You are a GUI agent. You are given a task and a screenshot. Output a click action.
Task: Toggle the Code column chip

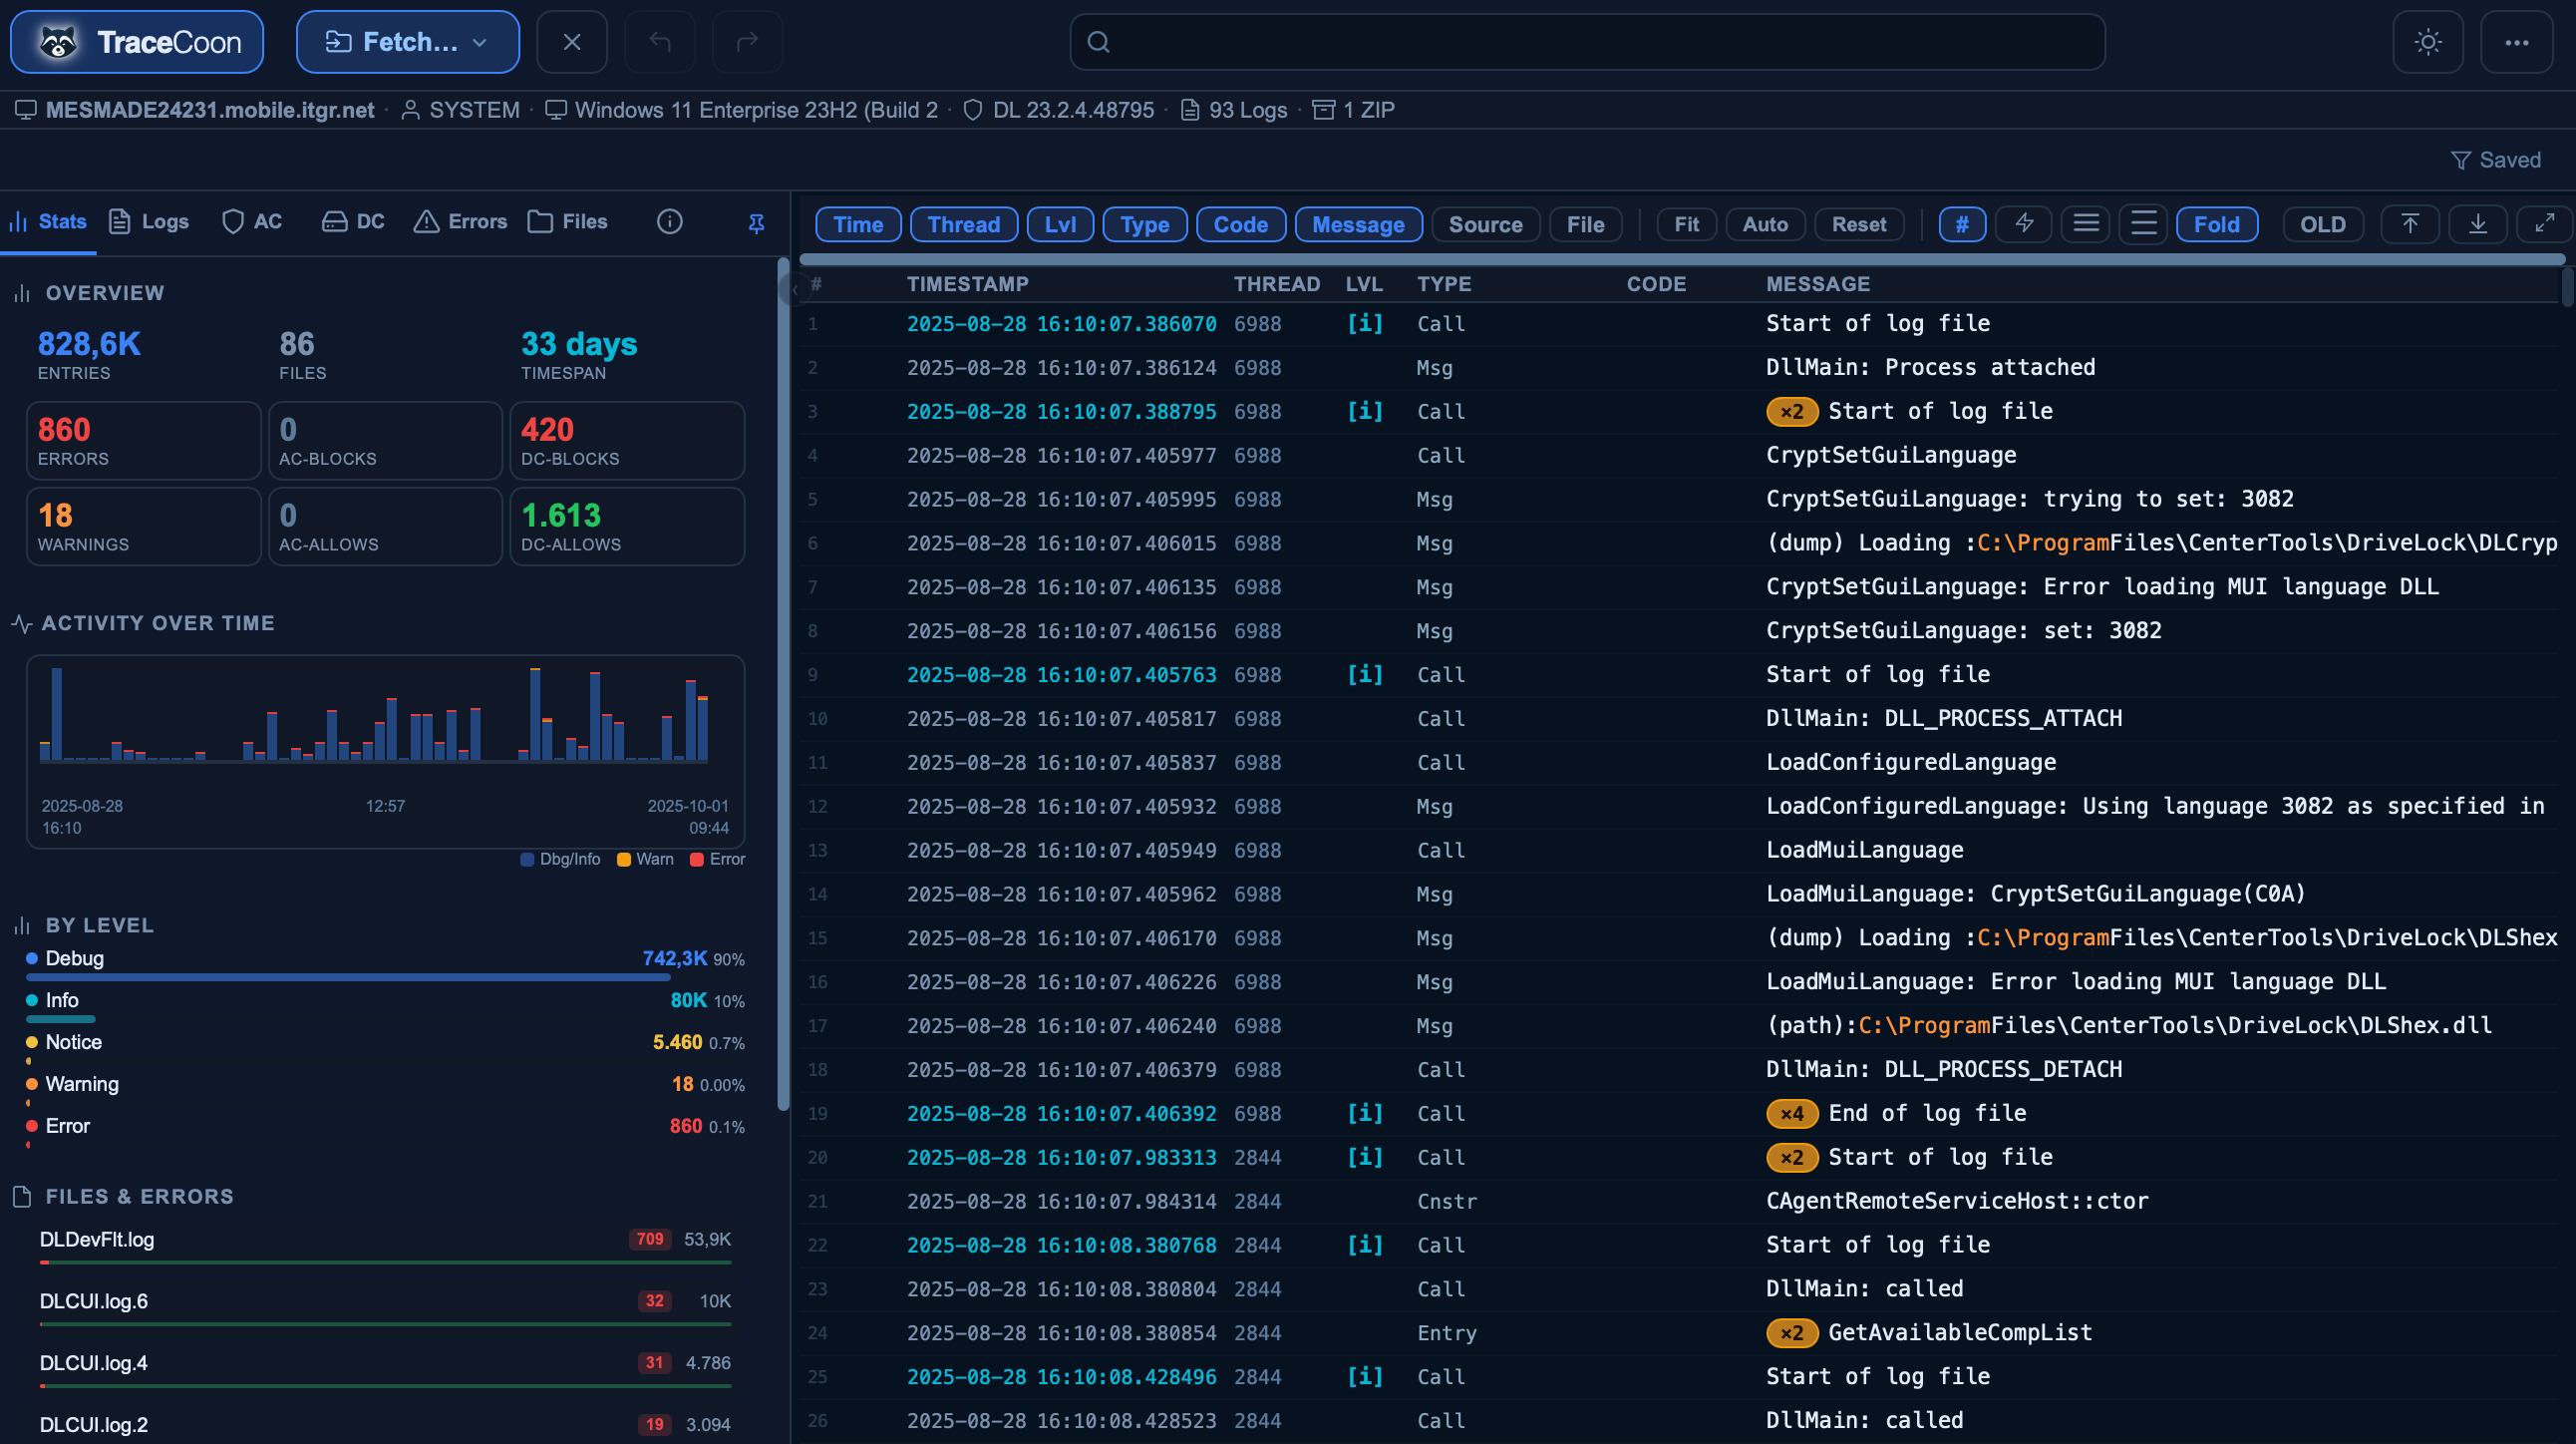pyautogui.click(x=1241, y=225)
